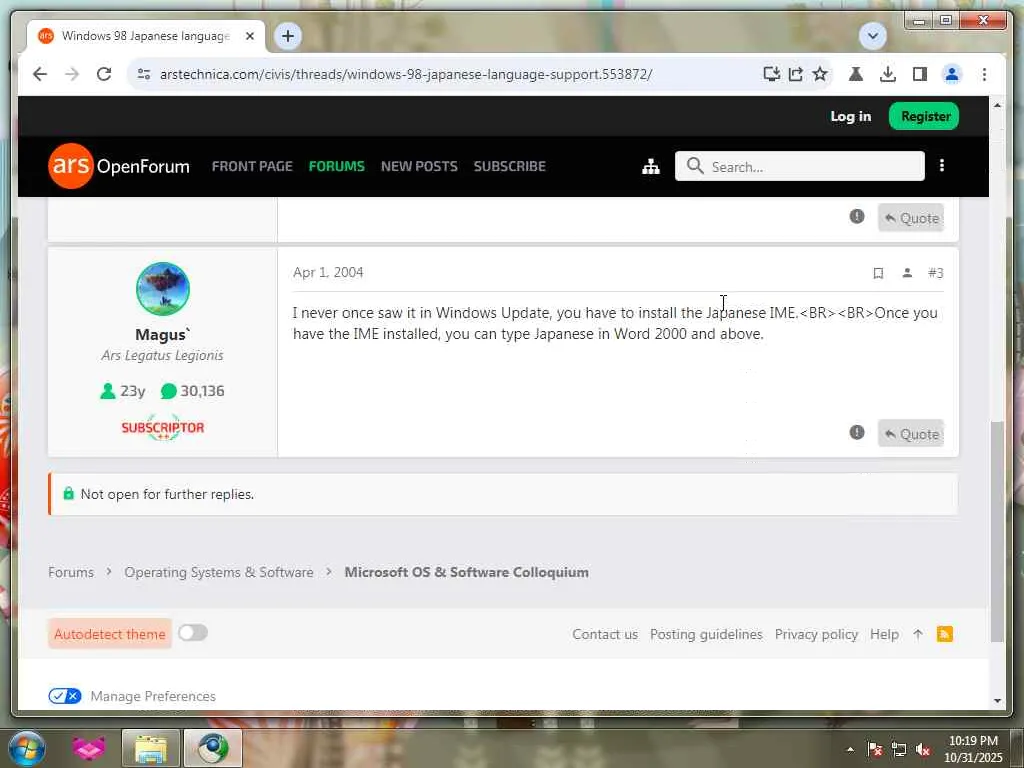Open the forum sitemap hierarchy icon

pos(650,167)
